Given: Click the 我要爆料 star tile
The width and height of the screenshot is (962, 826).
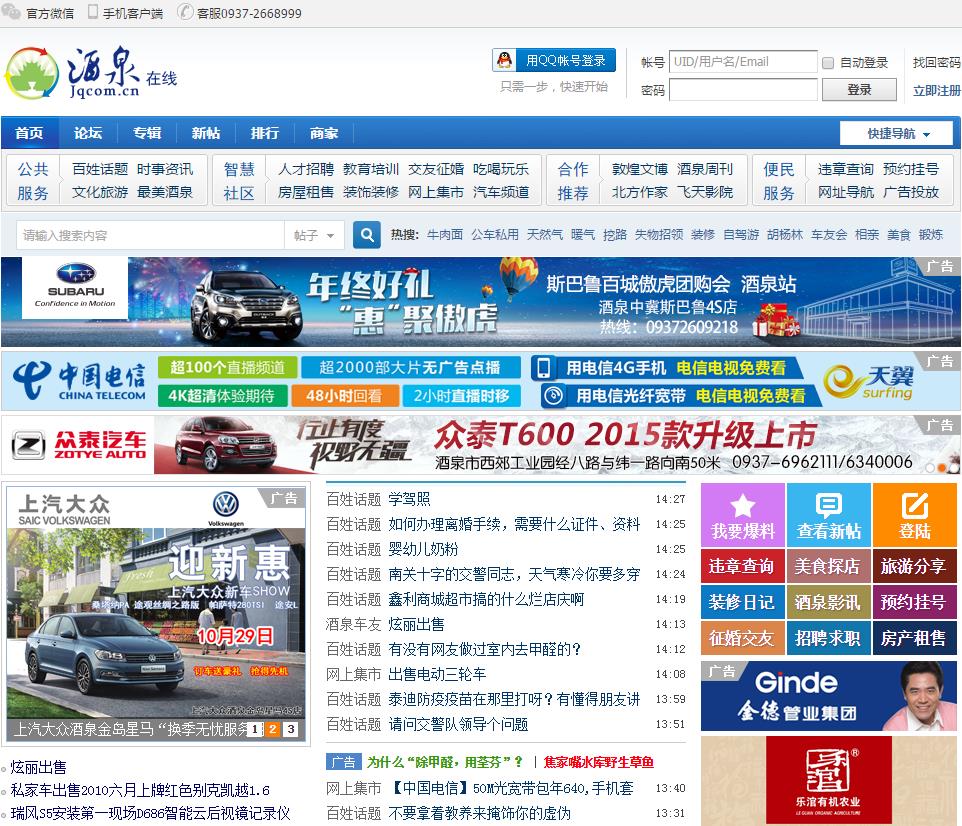Looking at the screenshot, I should point(742,515).
